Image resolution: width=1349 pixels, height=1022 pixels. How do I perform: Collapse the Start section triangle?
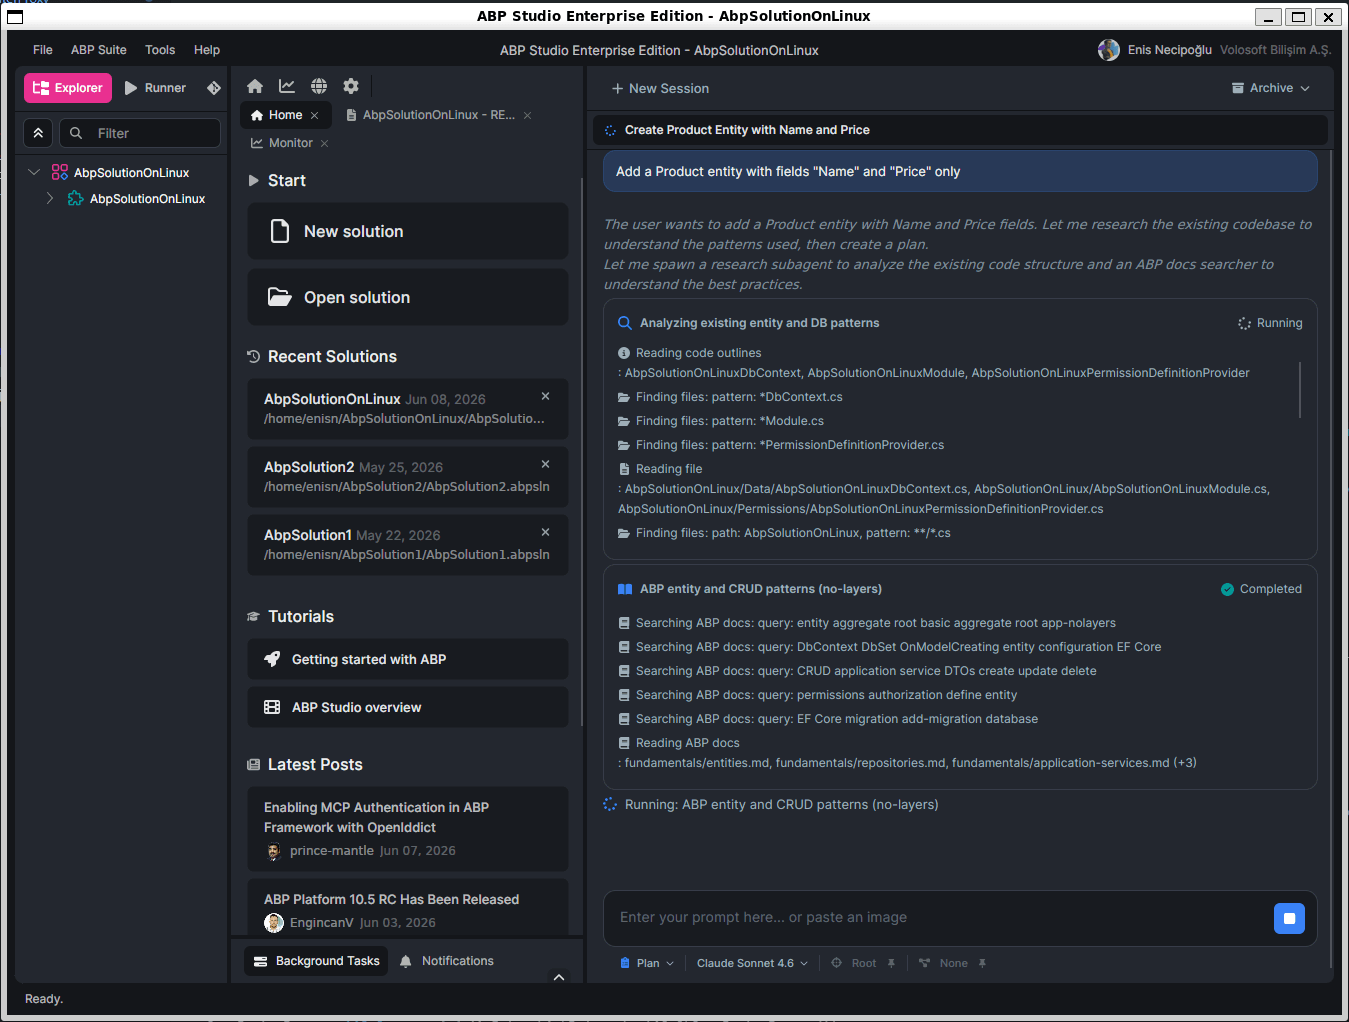[253, 181]
